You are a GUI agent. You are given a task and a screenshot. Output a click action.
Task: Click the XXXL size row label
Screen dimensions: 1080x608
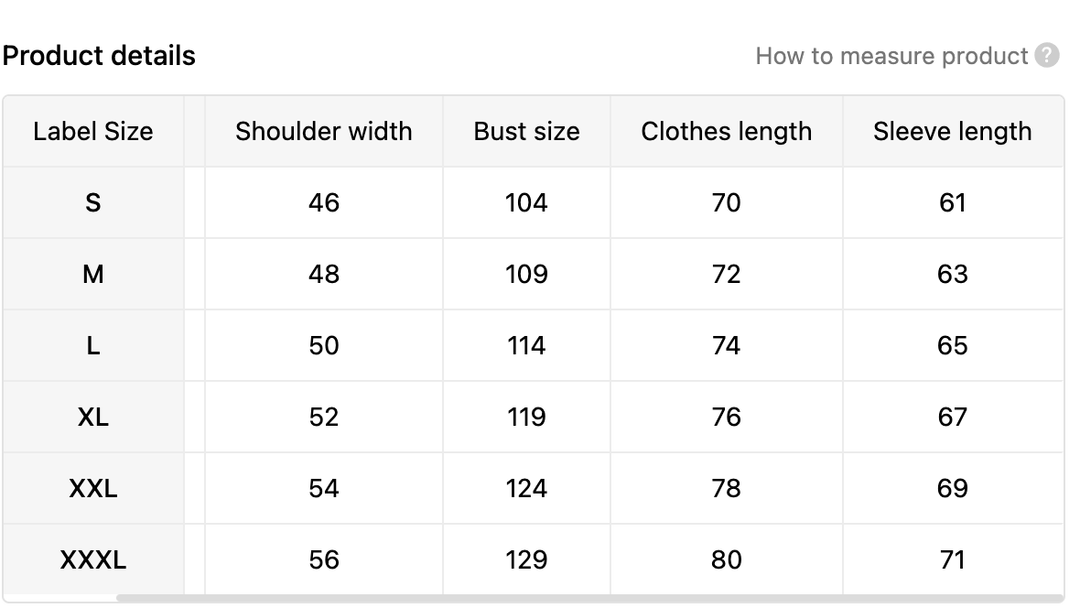point(93,560)
